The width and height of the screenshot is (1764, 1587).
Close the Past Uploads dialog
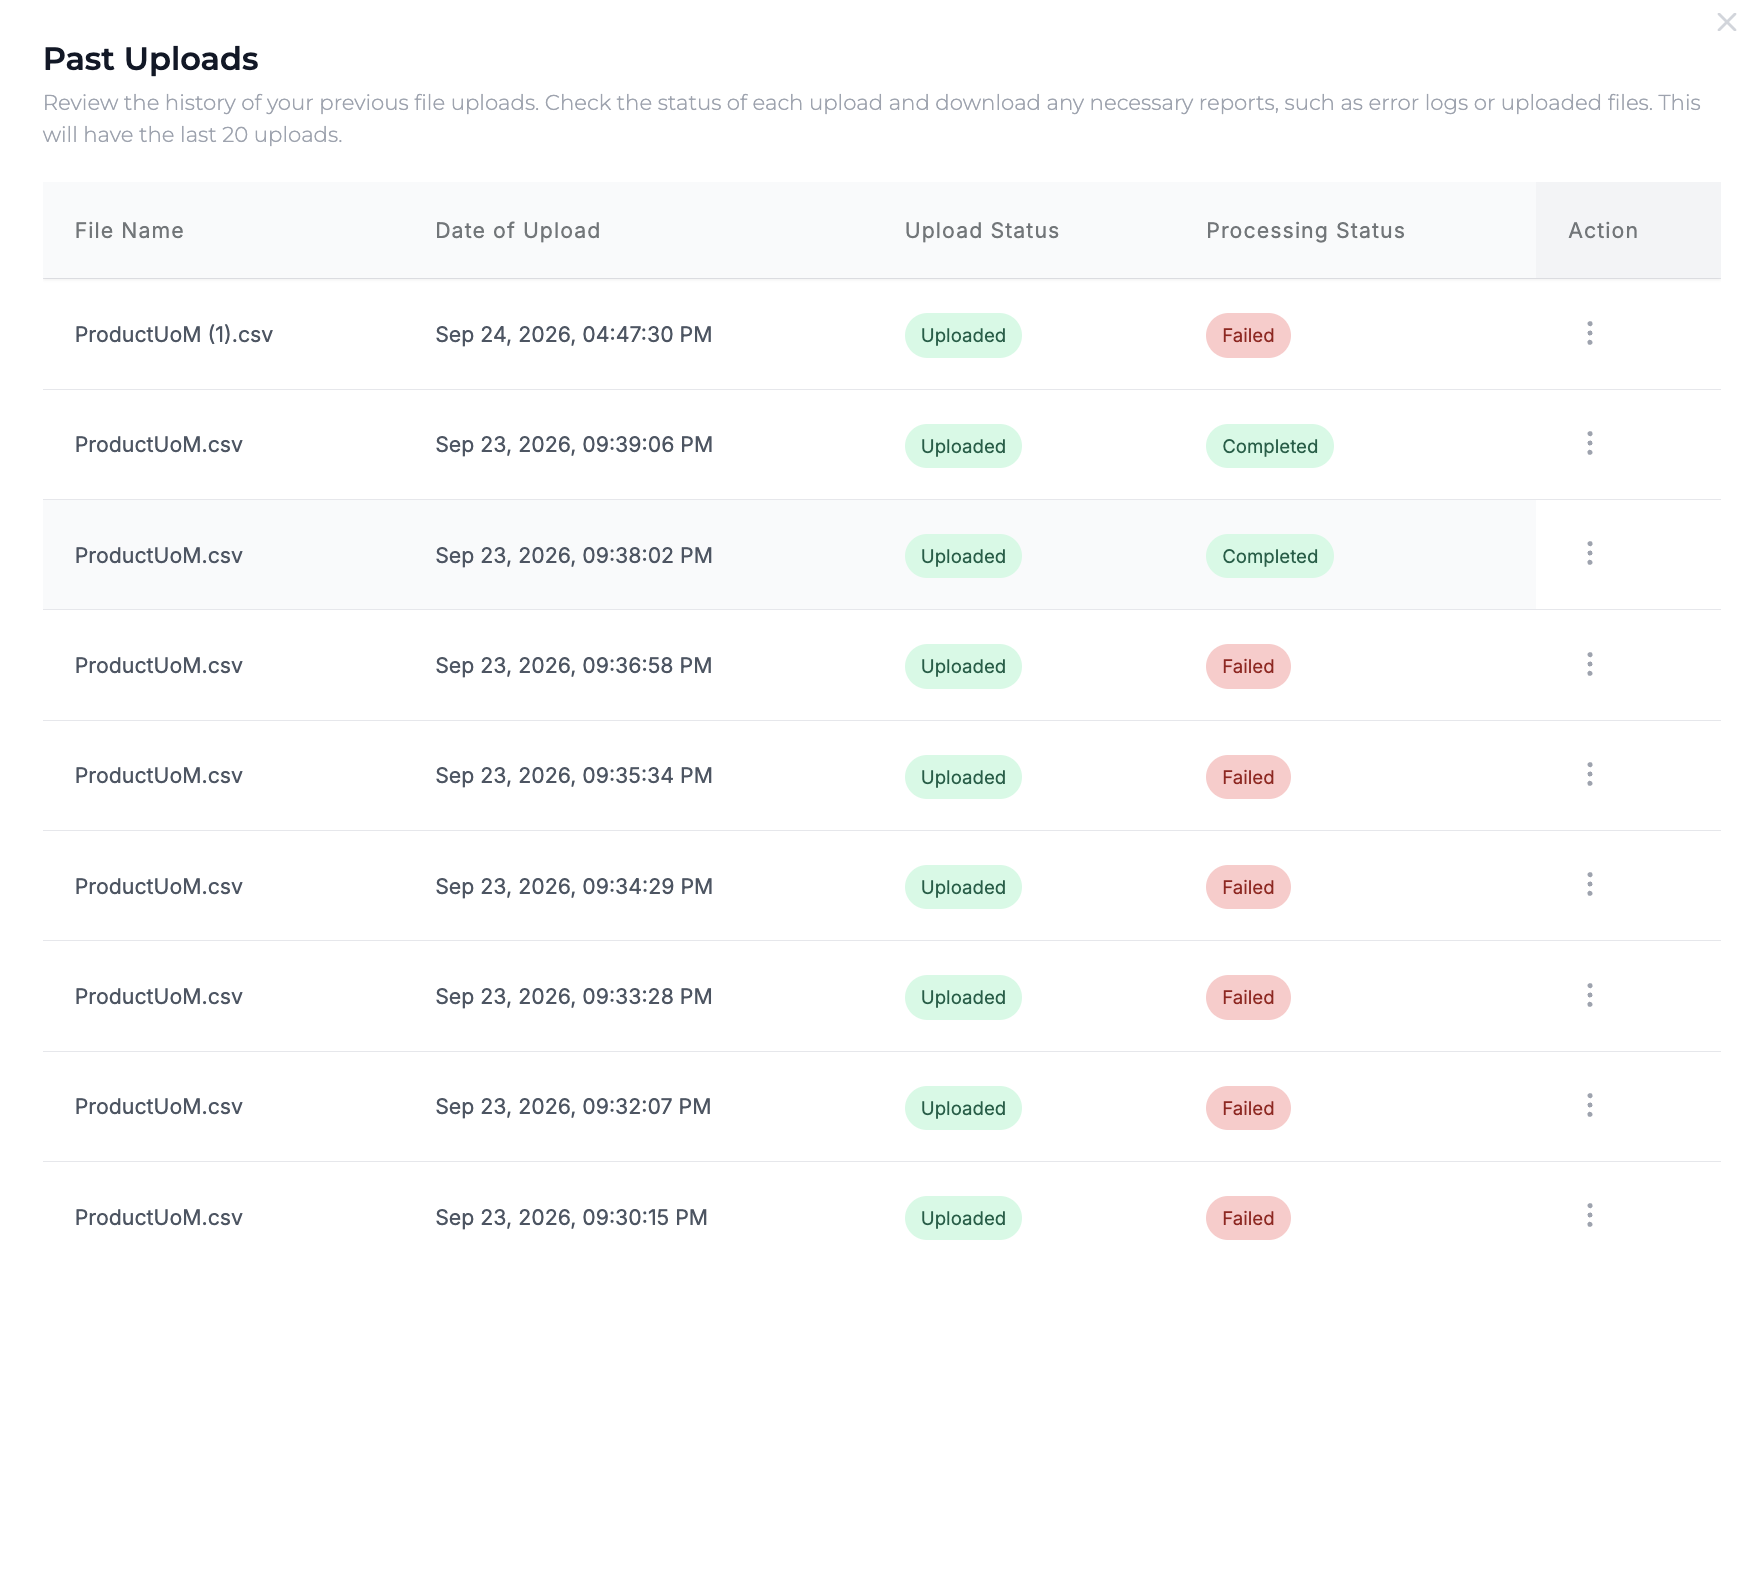click(1726, 22)
